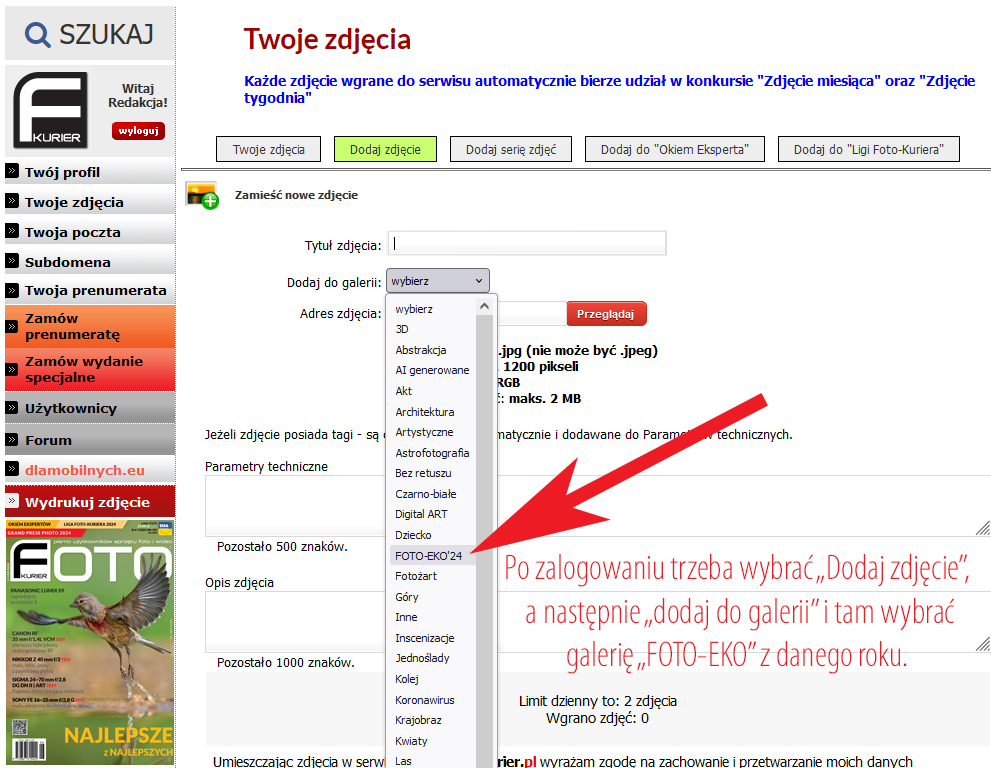This screenshot has height=768, width=991.
Task: Open the Dodaj serię zdjęć tab
Action: coord(510,150)
